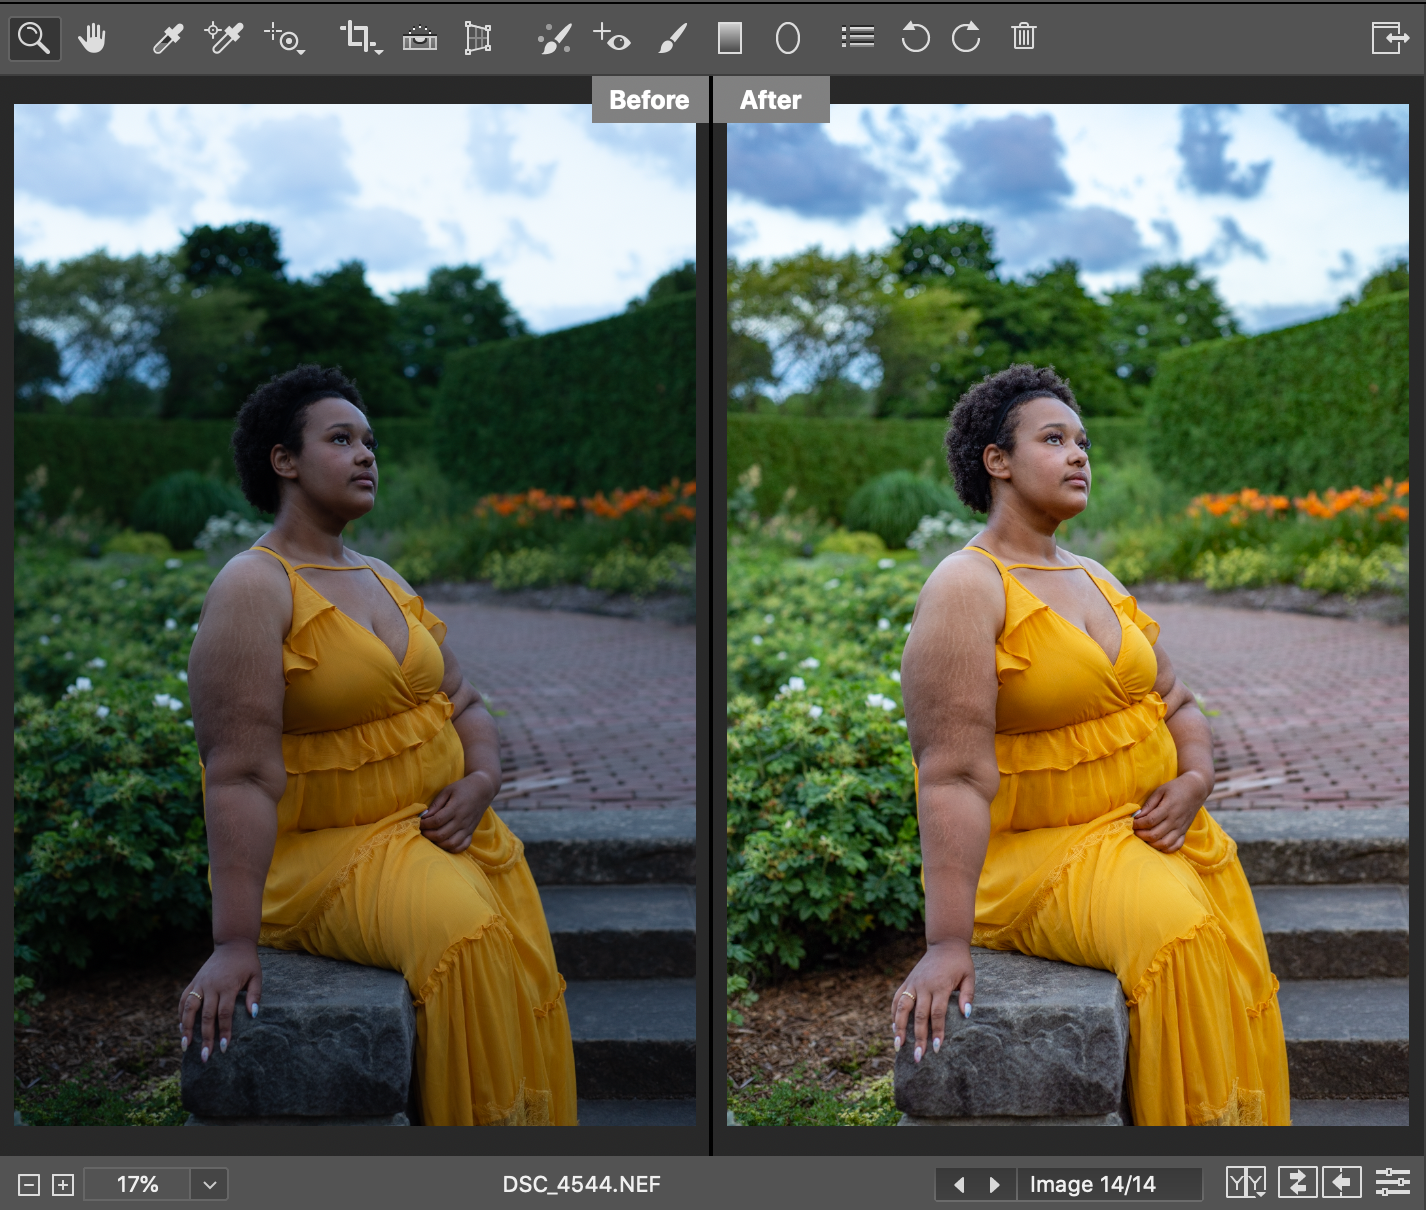Click the Before preview image
Screen dimensions: 1426x1210
pyautogui.click(x=355, y=615)
